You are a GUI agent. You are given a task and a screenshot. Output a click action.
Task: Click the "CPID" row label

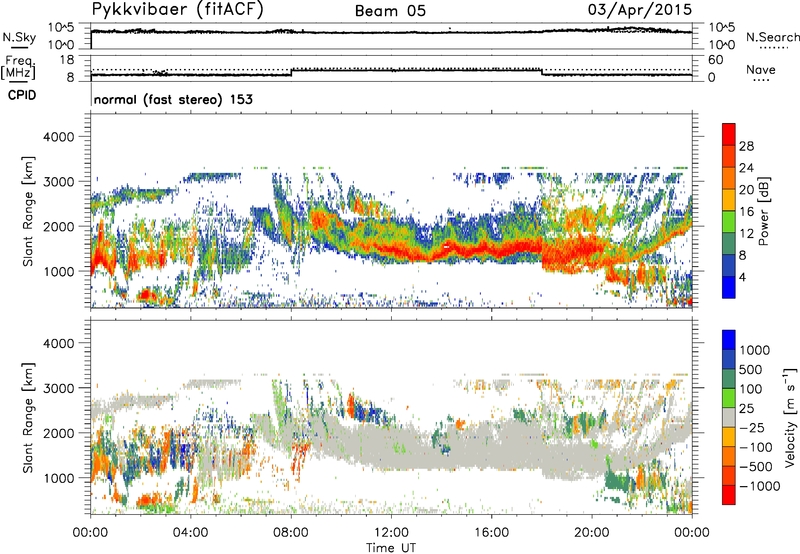click(x=22, y=95)
